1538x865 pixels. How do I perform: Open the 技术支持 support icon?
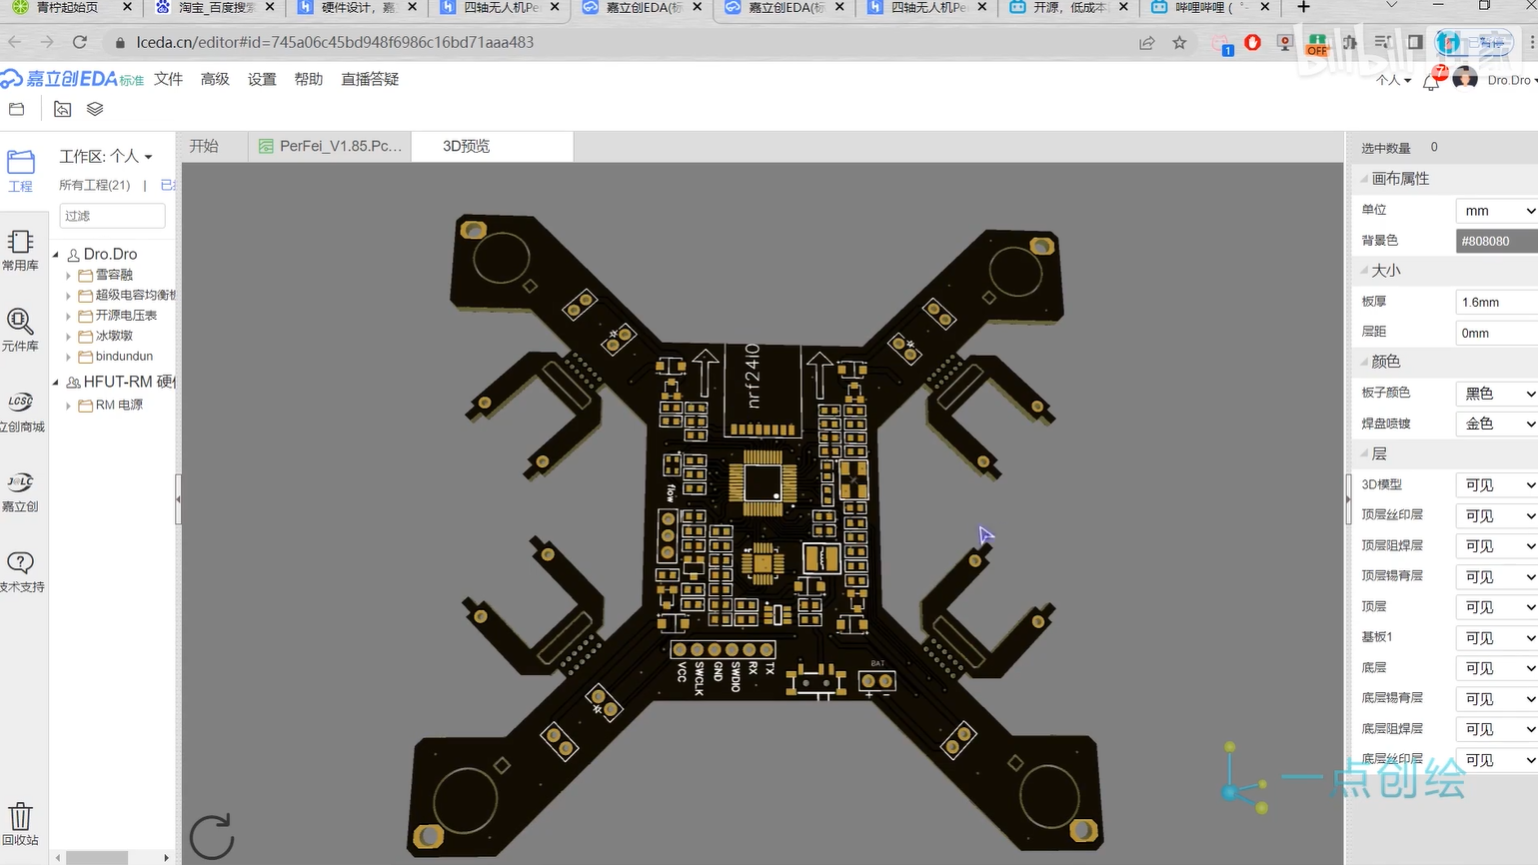pos(20,571)
